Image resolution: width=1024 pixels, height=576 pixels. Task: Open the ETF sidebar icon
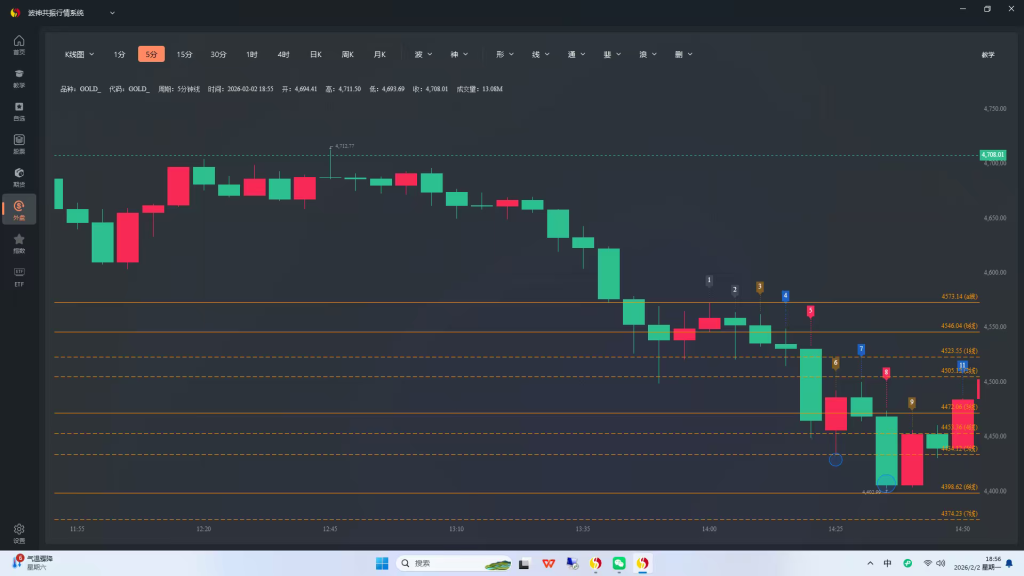pyautogui.click(x=19, y=275)
